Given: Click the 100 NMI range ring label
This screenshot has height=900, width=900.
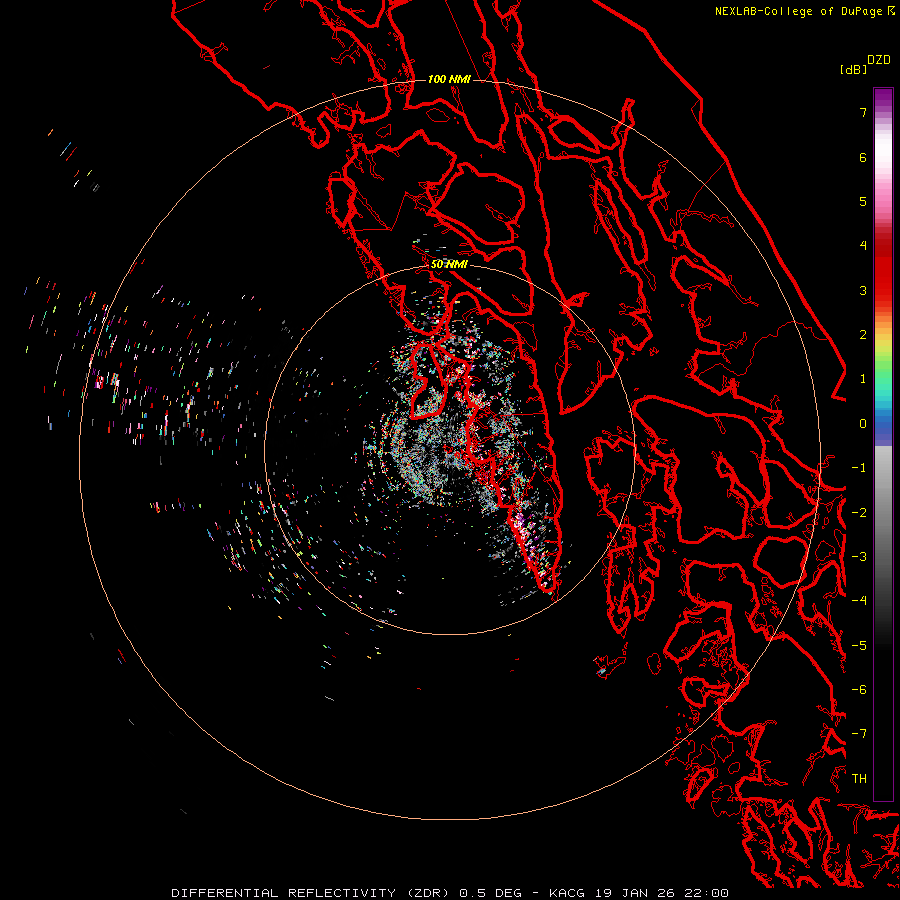Looking at the screenshot, I should [449, 79].
